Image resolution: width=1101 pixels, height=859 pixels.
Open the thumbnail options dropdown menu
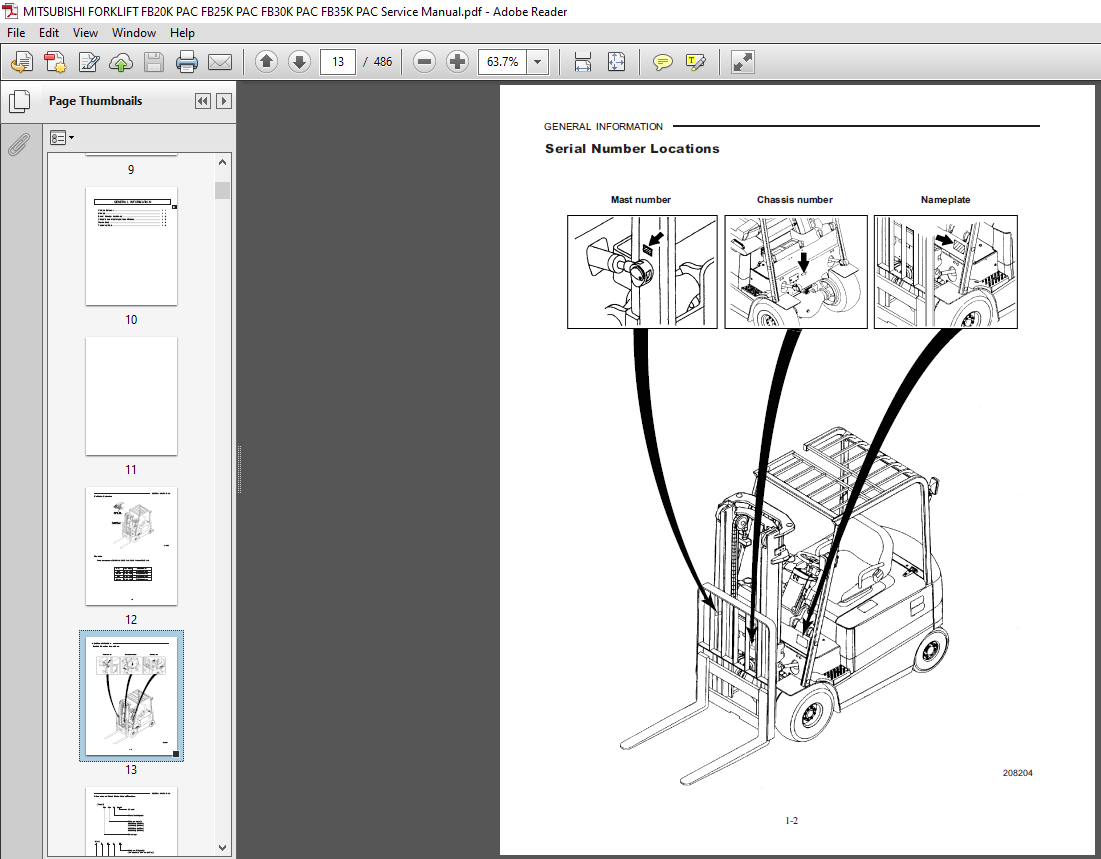[62, 138]
